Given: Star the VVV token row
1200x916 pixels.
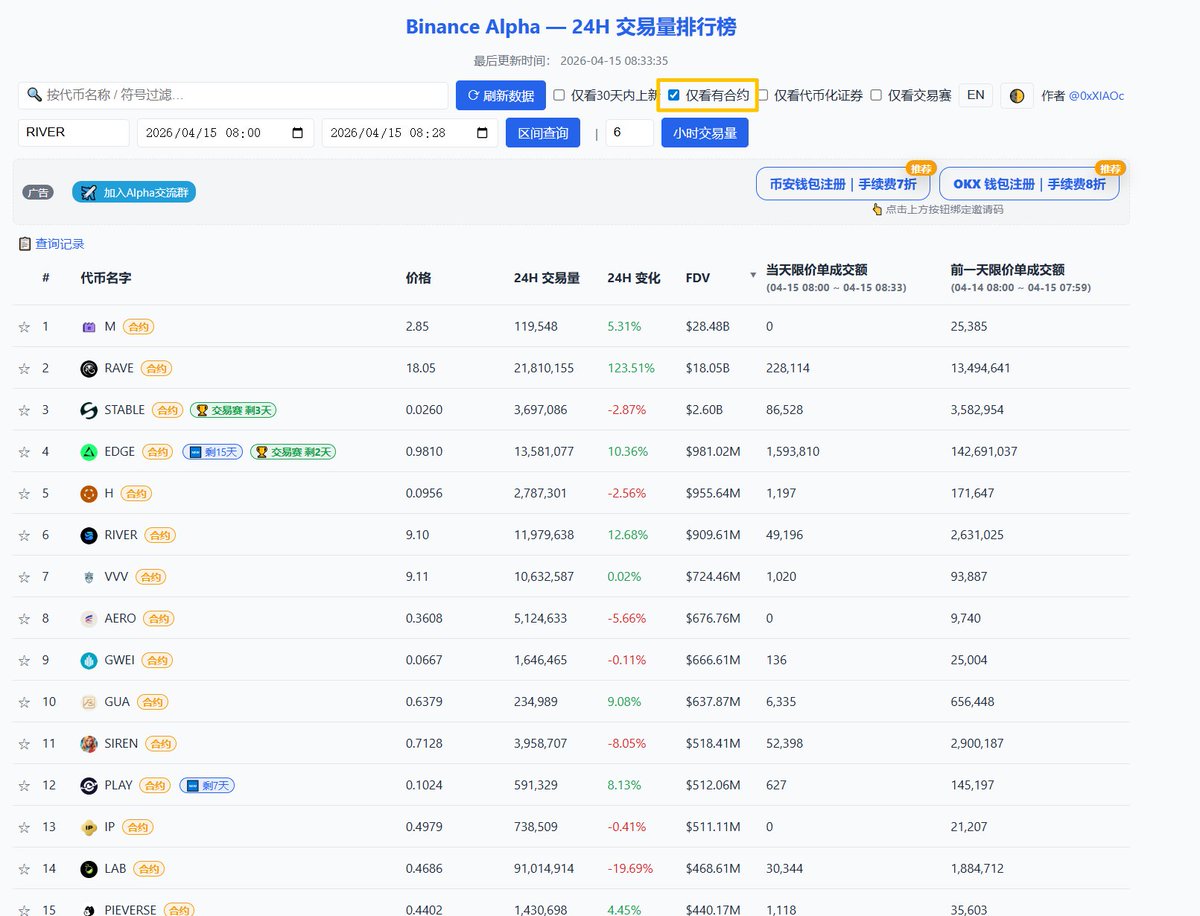Looking at the screenshot, I should [24, 577].
